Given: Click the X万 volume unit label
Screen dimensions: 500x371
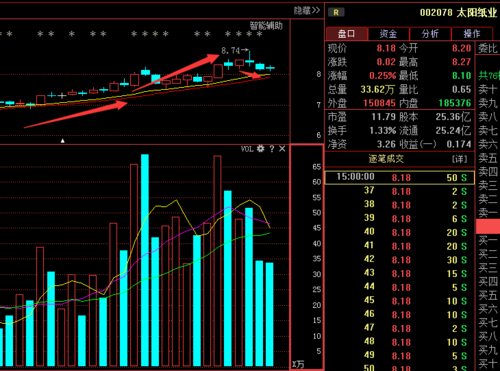Looking at the screenshot, I should (x=298, y=364).
